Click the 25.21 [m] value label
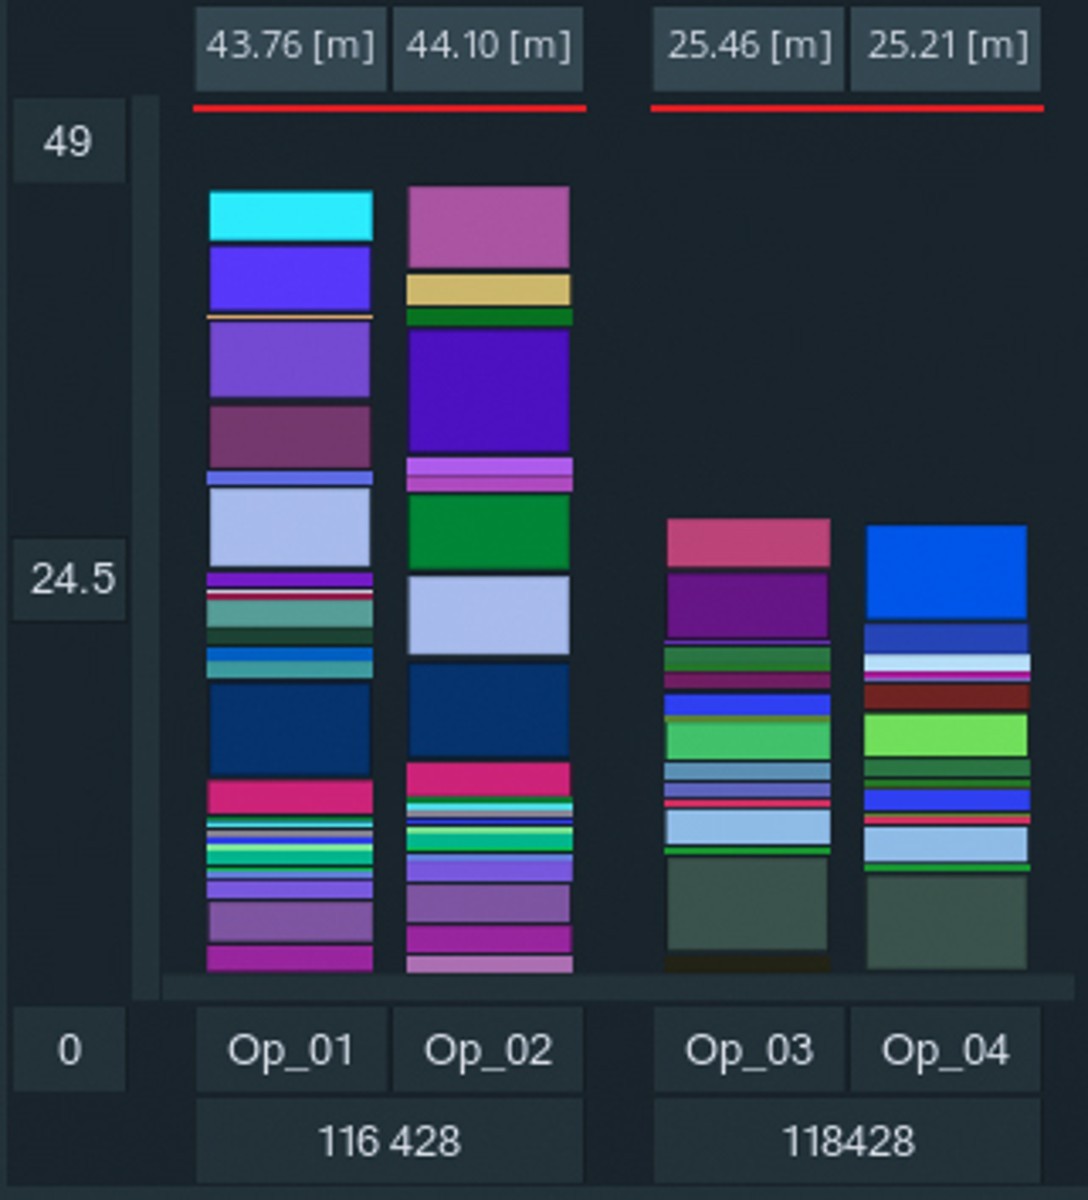This screenshot has width=1088, height=1200. (946, 47)
